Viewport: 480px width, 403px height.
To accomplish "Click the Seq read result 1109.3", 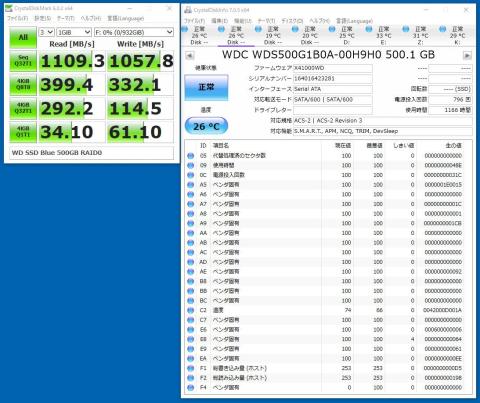I will 72,61.
